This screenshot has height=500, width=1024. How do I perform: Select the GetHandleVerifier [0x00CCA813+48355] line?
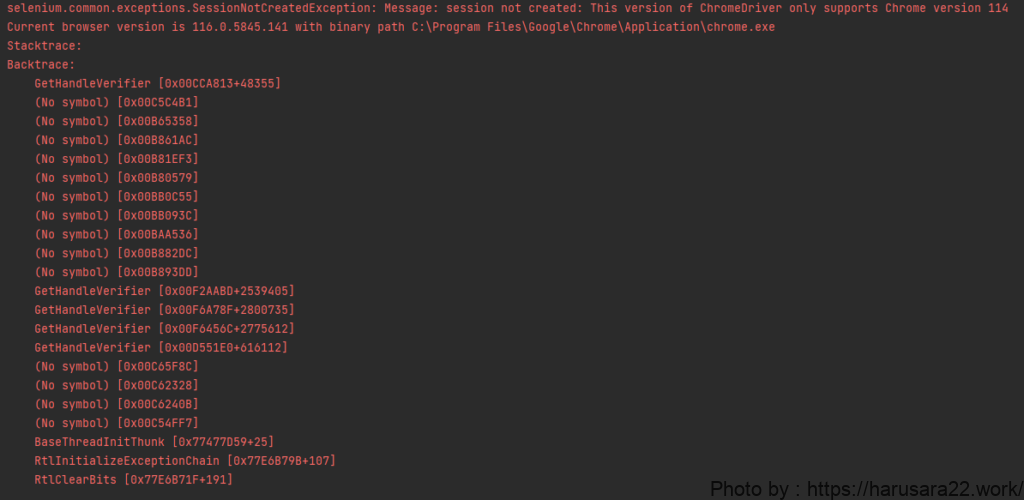[157, 83]
